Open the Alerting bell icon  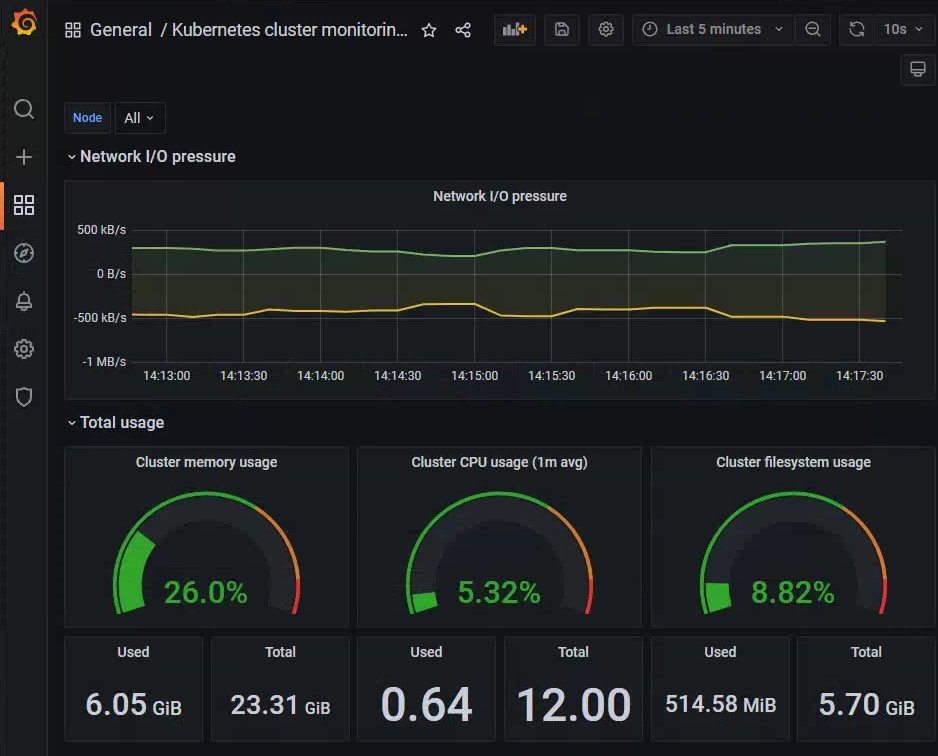point(24,301)
